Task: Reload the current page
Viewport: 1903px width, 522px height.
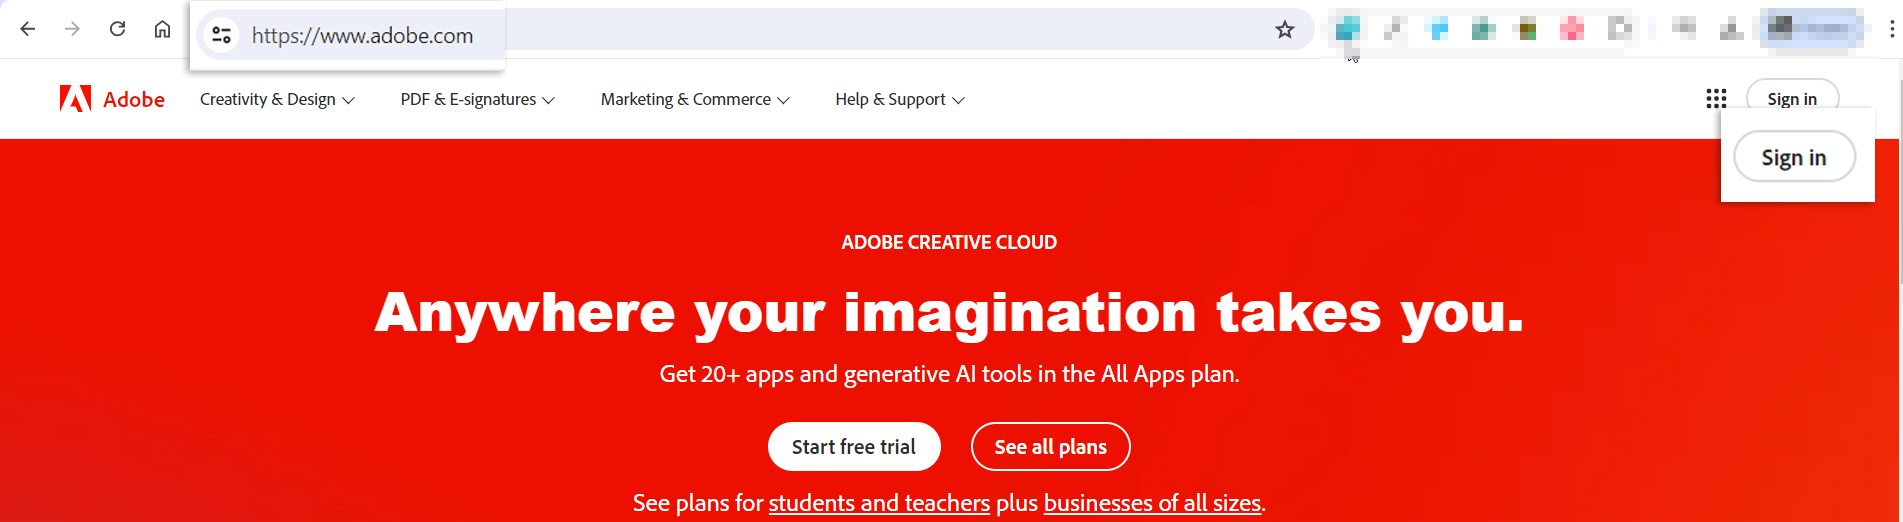Action: (117, 29)
